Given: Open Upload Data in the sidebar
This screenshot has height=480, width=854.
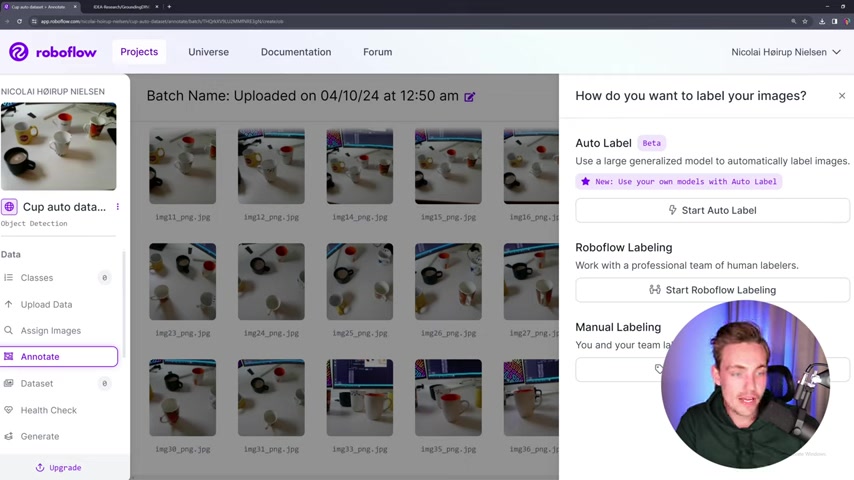Looking at the screenshot, I should click(59, 305).
